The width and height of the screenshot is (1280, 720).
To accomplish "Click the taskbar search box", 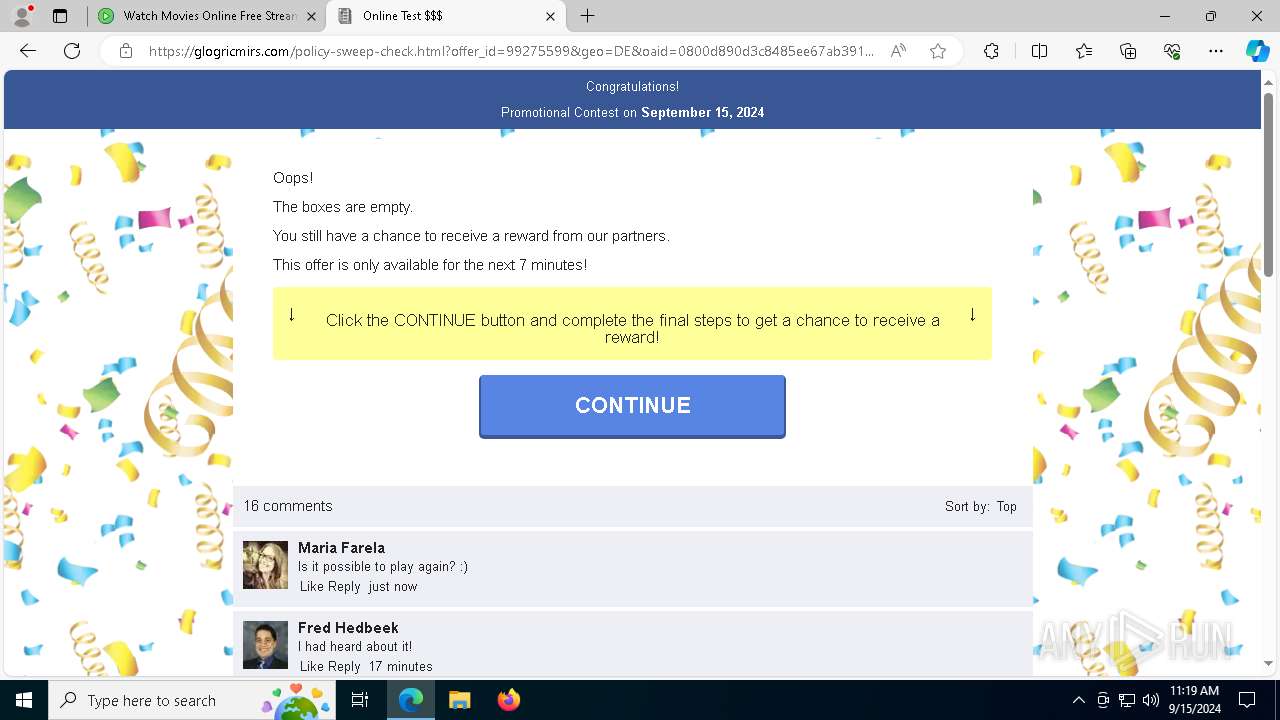I will (192, 700).
